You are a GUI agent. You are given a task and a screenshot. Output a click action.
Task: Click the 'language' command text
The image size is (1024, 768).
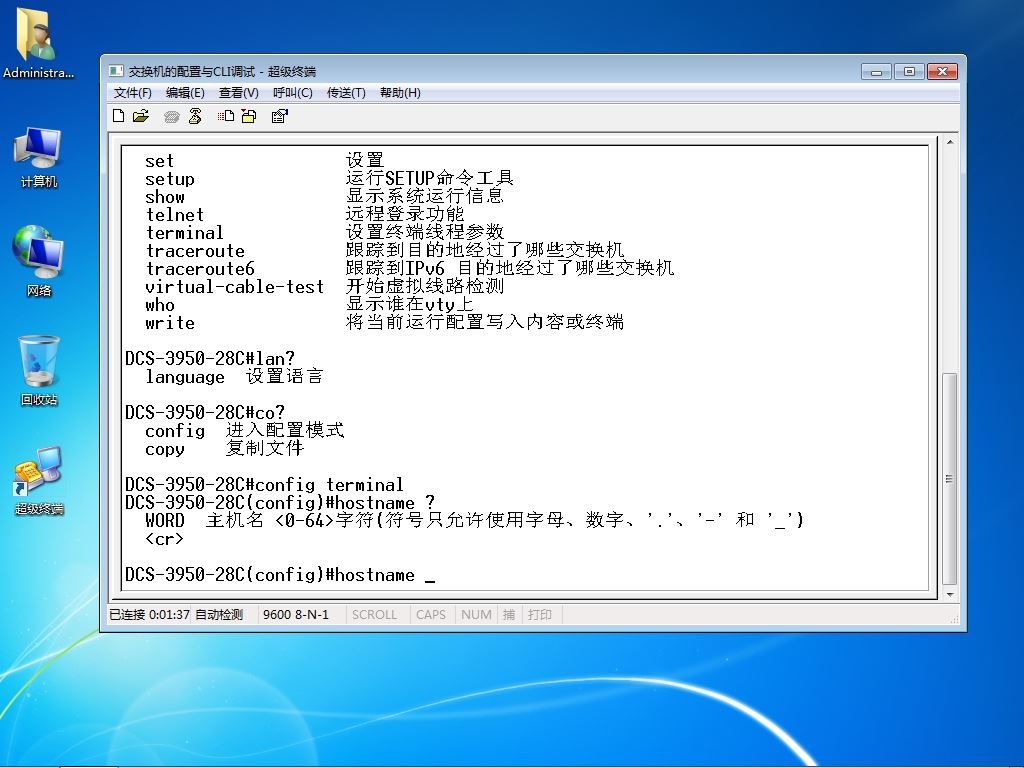tap(185, 377)
